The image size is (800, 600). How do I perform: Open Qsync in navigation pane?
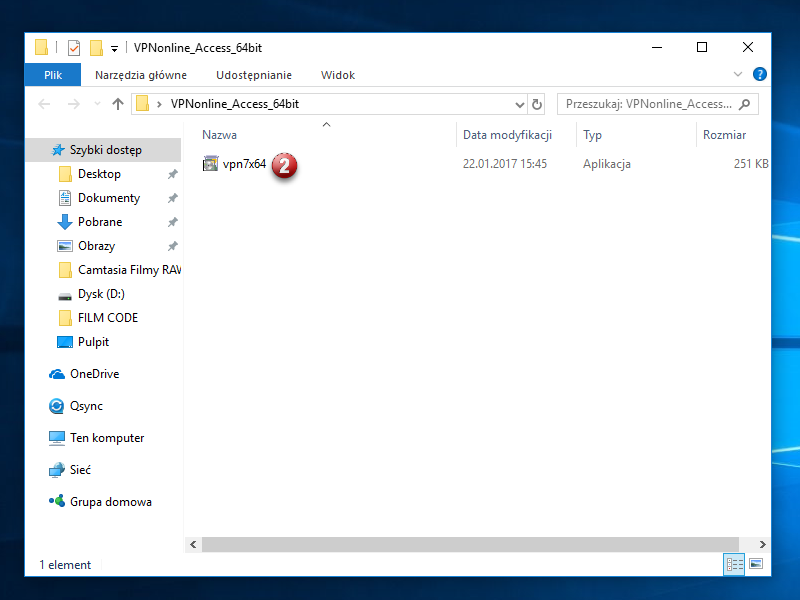point(86,406)
